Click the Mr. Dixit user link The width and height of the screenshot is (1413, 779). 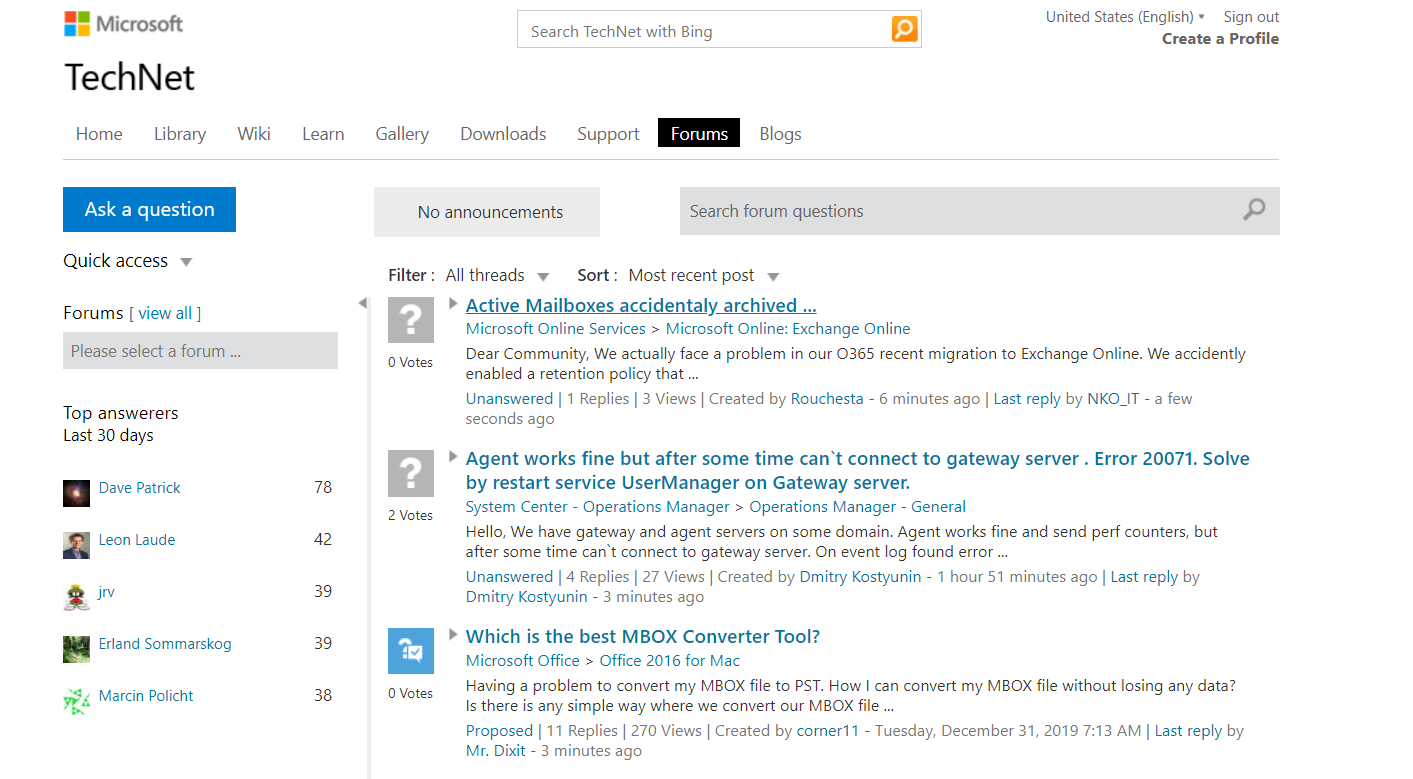click(x=496, y=750)
